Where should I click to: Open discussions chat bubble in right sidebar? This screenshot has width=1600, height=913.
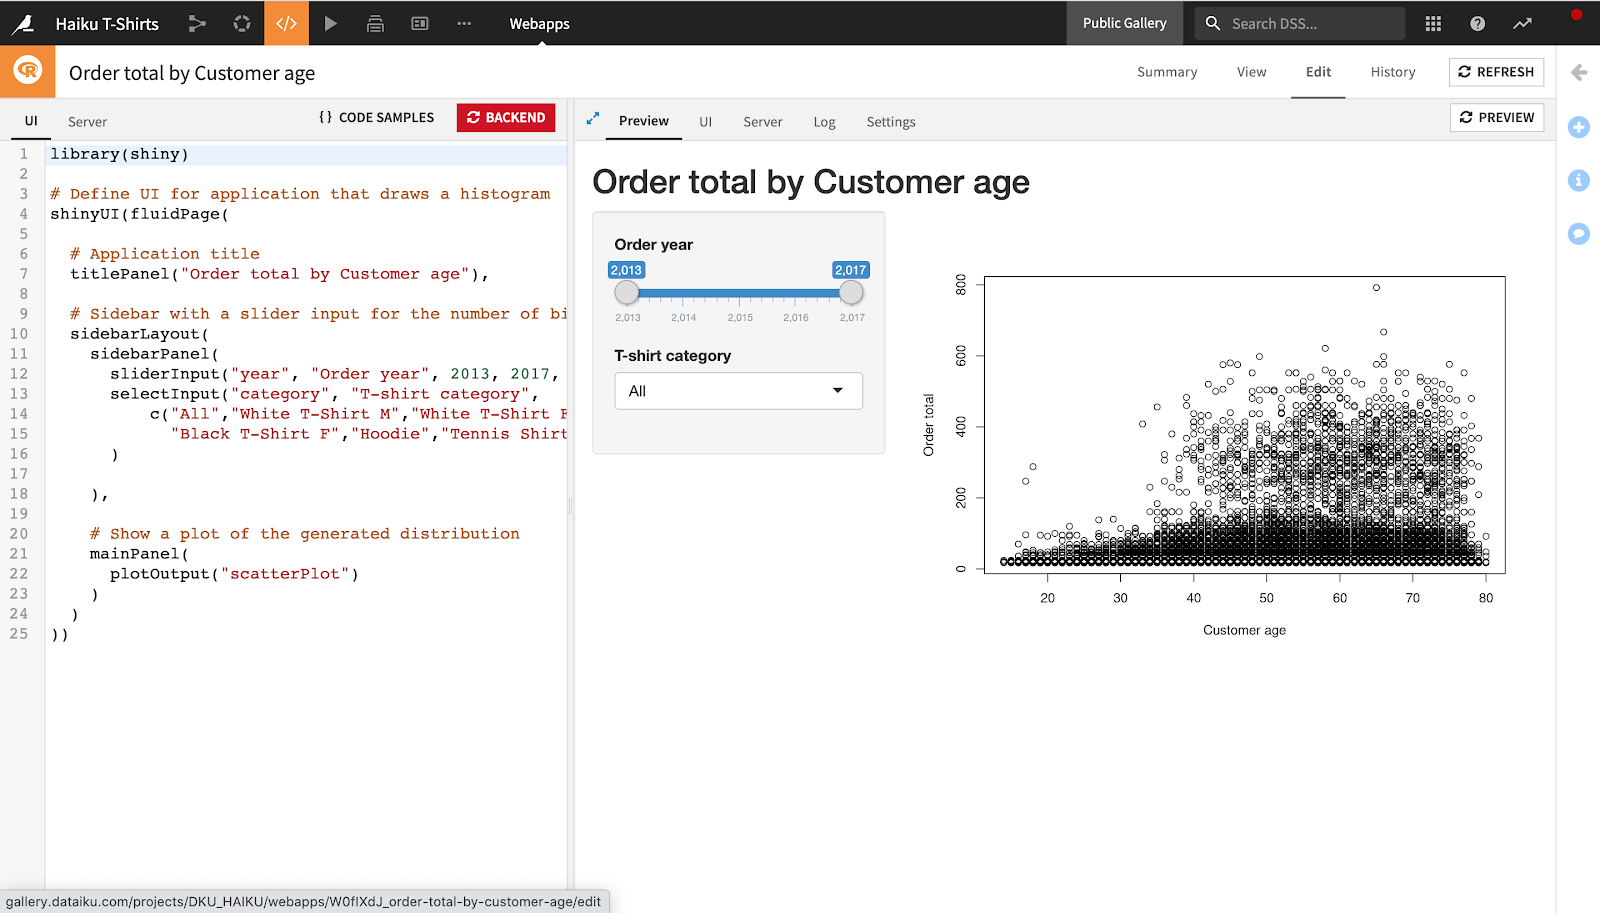pyautogui.click(x=1579, y=234)
